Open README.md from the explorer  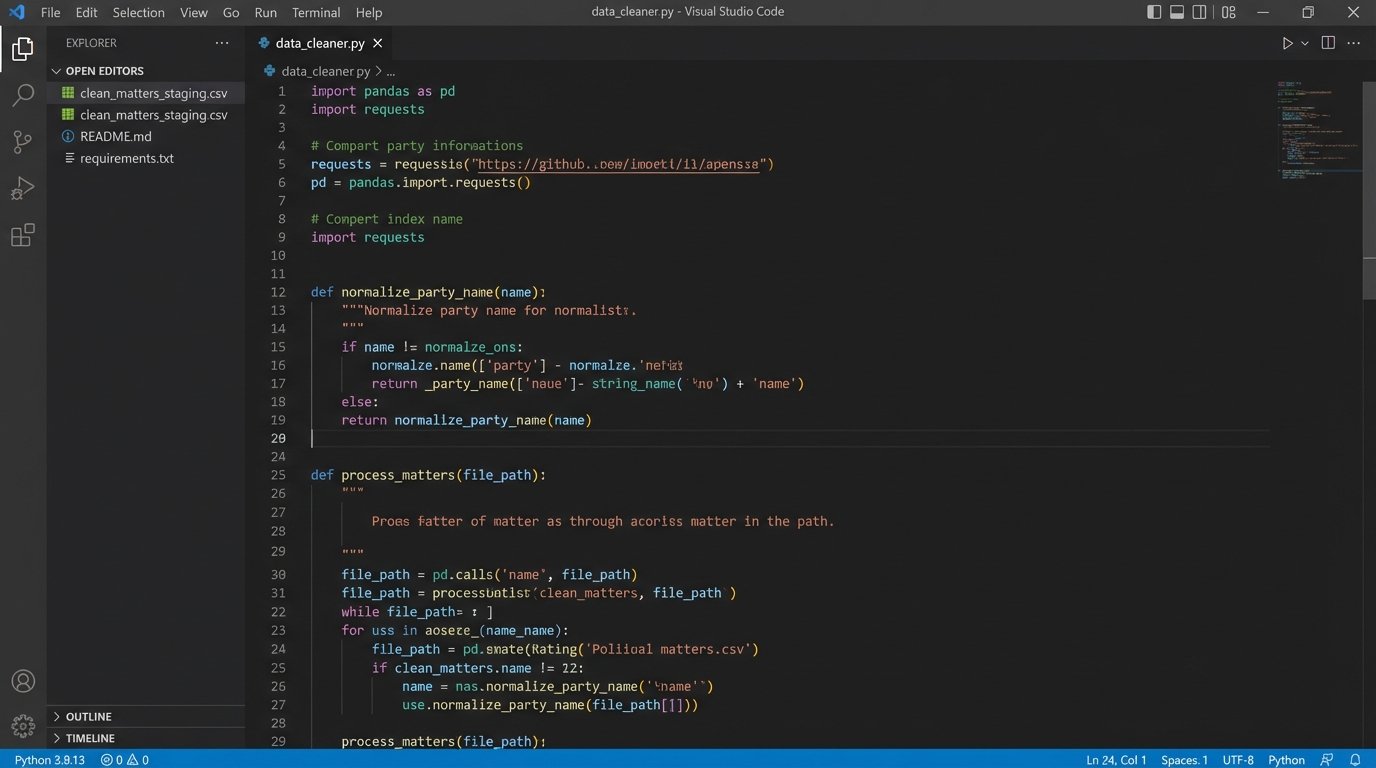point(115,137)
